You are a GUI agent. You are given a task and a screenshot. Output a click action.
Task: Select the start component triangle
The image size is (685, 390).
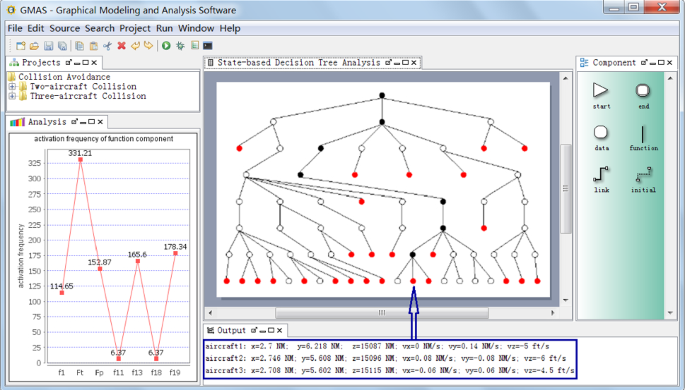pyautogui.click(x=601, y=91)
